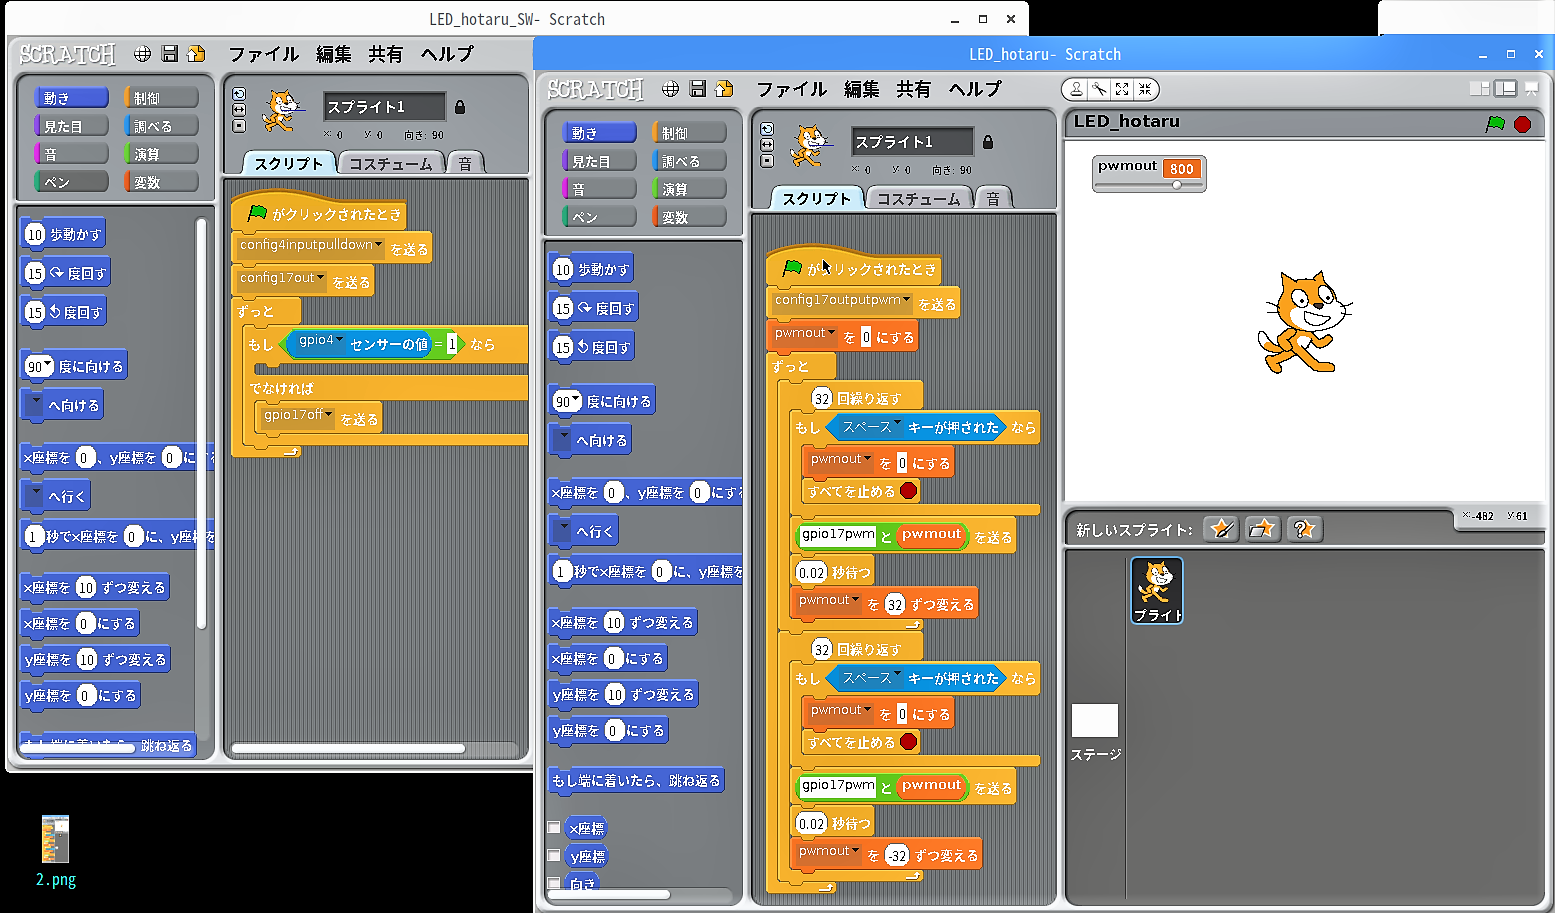This screenshot has width=1555, height=913.
Task: Click the language globe icon in LED_hotaru window
Action: coord(670,89)
